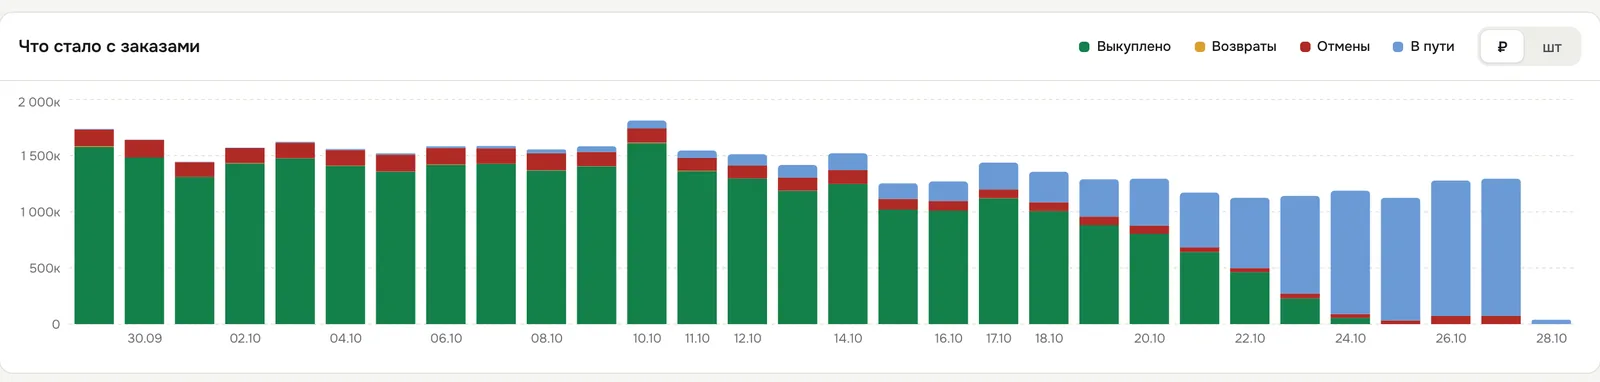Select the tiny bar for 28.10
Viewport: 1600px width, 382px height.
pos(1551,322)
